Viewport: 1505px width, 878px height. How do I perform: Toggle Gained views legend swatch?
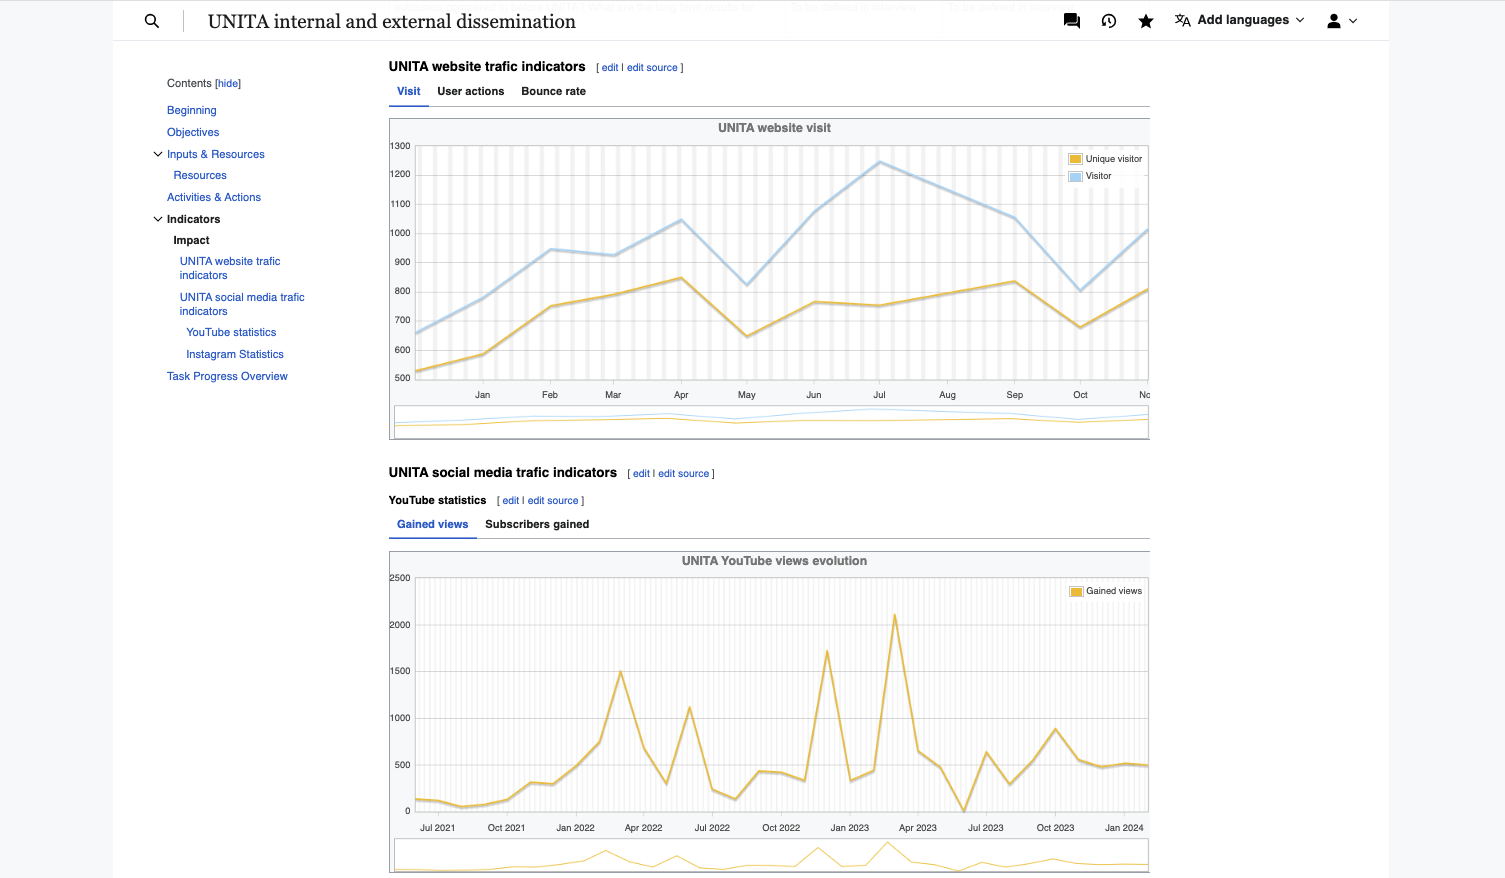pyautogui.click(x=1076, y=591)
